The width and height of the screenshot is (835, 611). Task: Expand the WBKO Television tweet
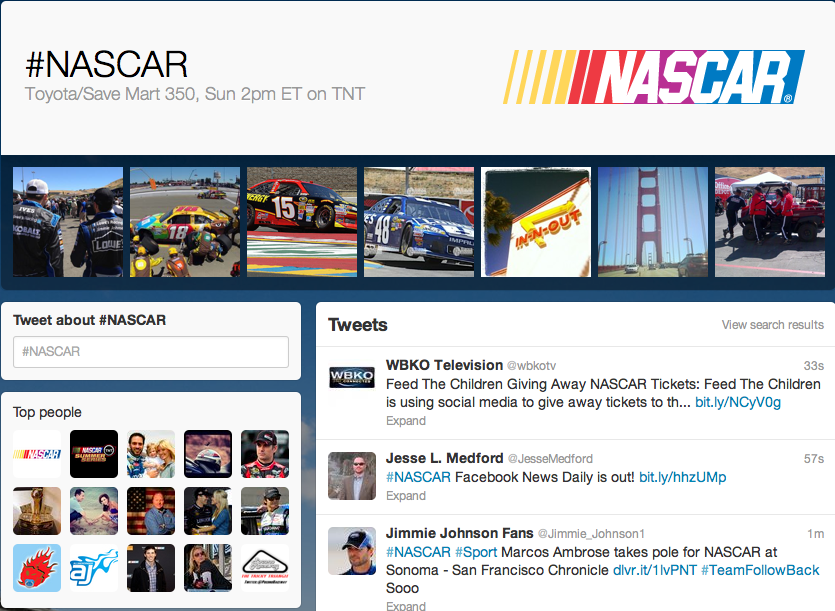pos(406,421)
